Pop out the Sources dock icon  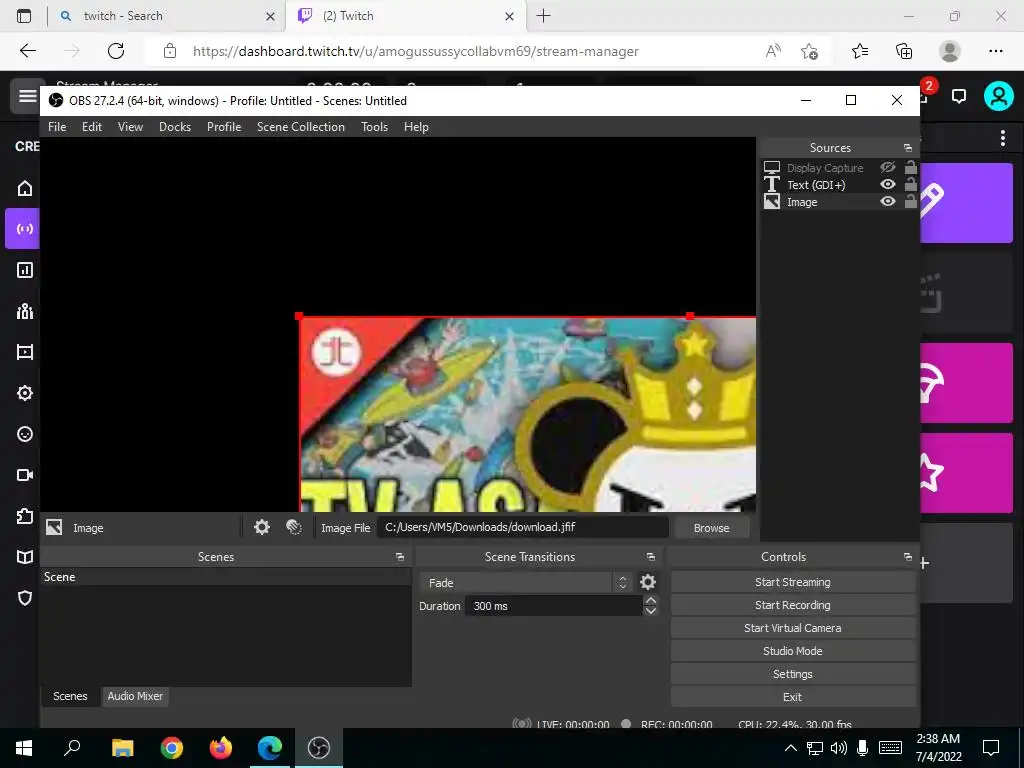[908, 148]
